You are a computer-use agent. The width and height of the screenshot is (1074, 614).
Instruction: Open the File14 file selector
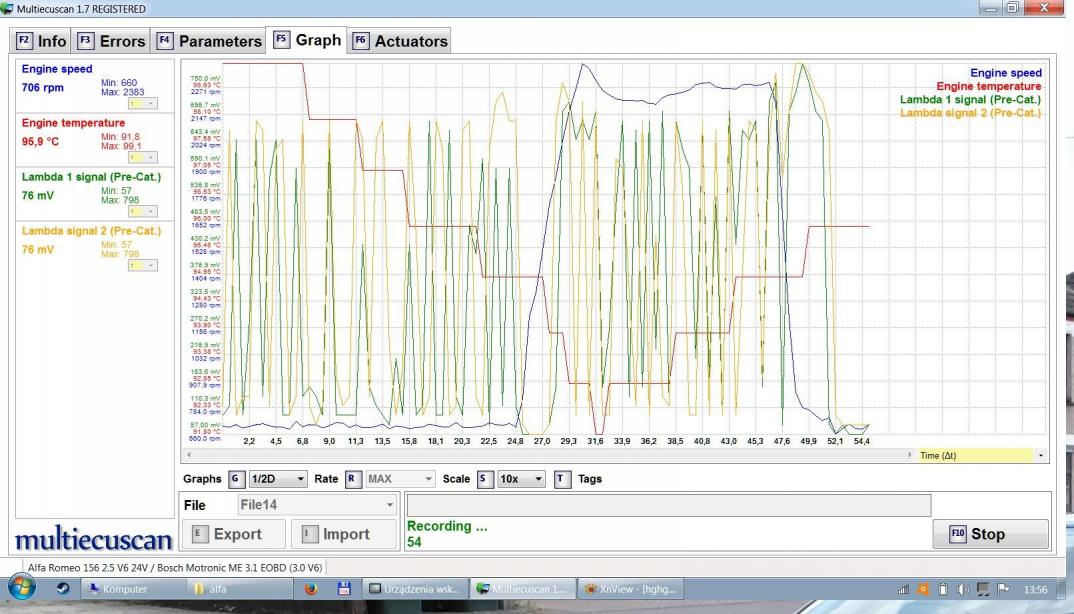pos(317,506)
